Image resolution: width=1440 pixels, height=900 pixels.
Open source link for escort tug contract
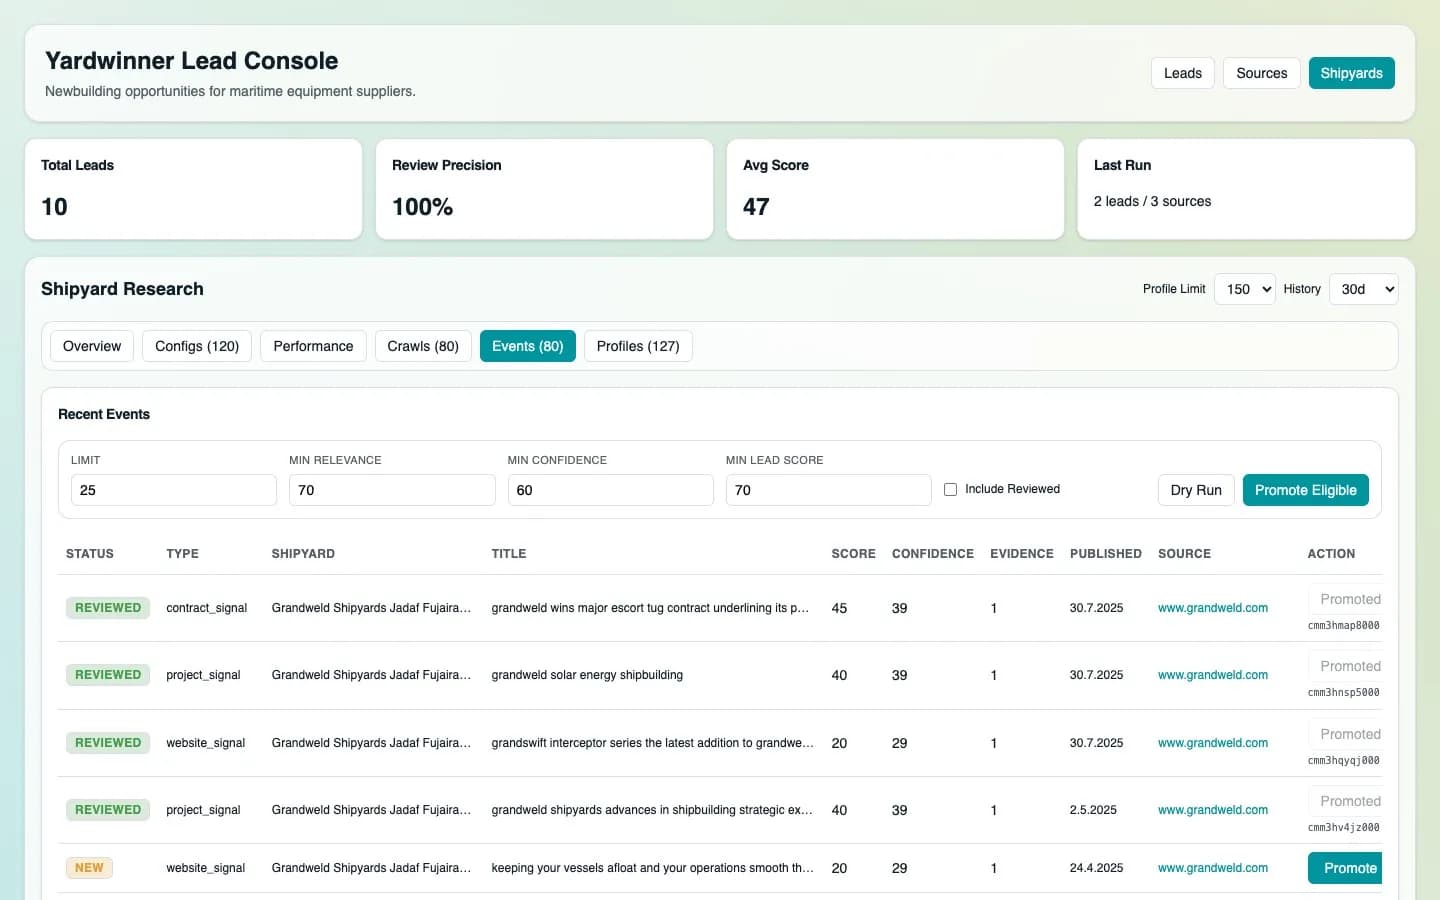point(1212,608)
